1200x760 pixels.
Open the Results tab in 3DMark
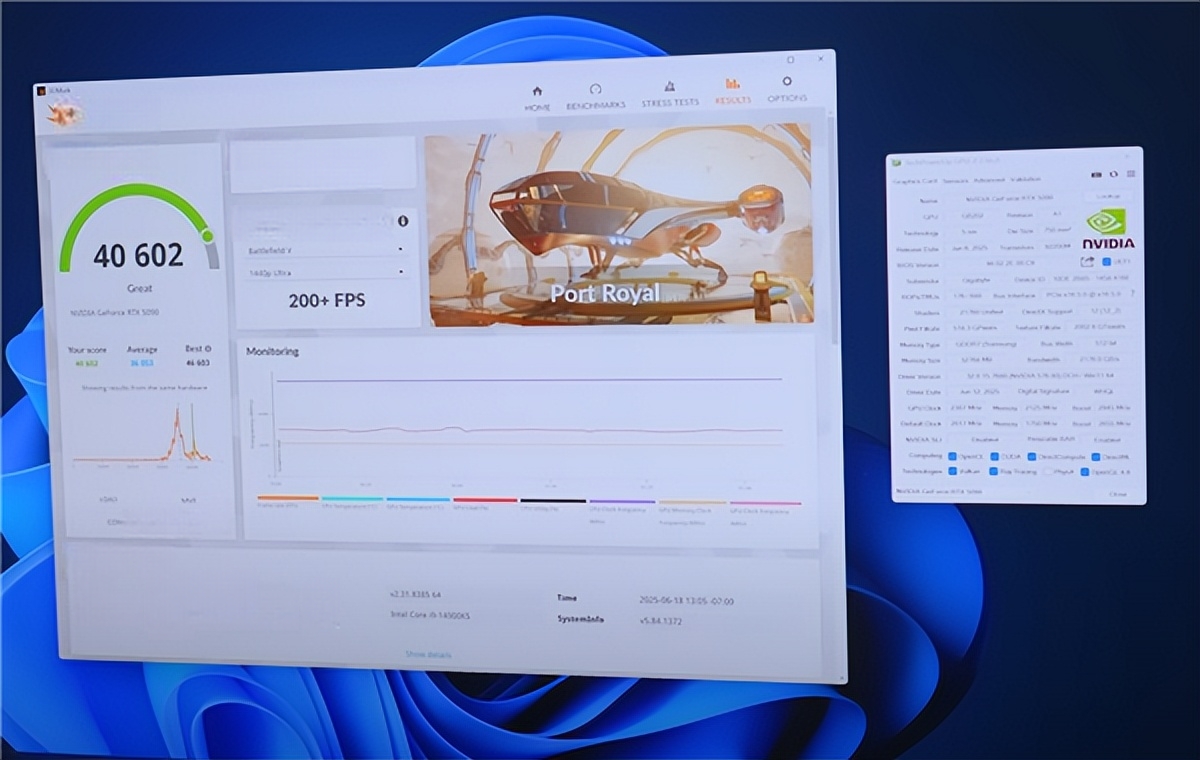(x=732, y=91)
